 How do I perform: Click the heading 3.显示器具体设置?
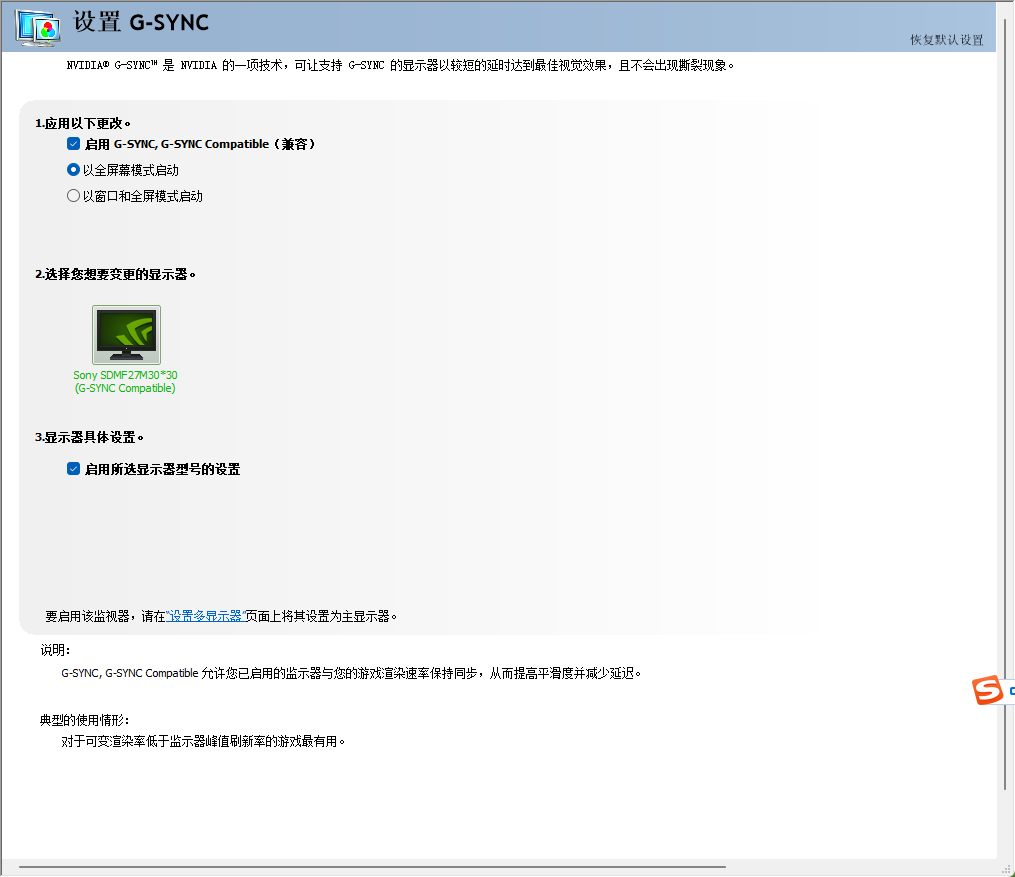click(89, 438)
